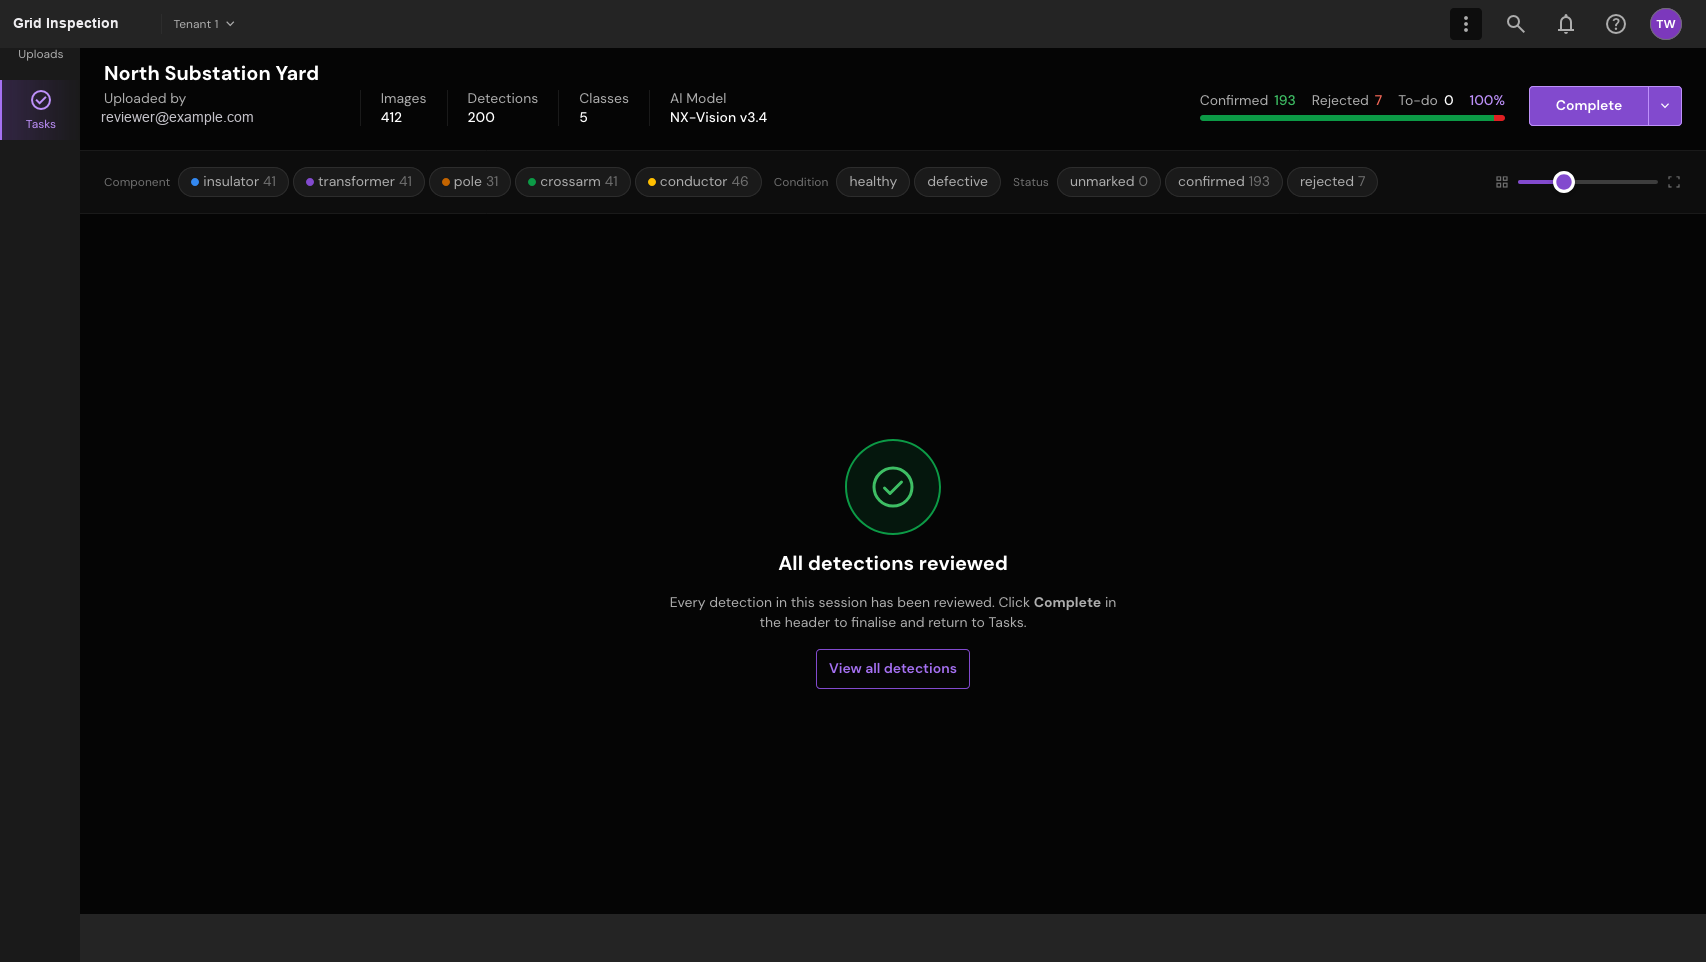Expand the Complete button dropdown arrow
Viewport: 1706px width, 962px height.
(x=1665, y=106)
